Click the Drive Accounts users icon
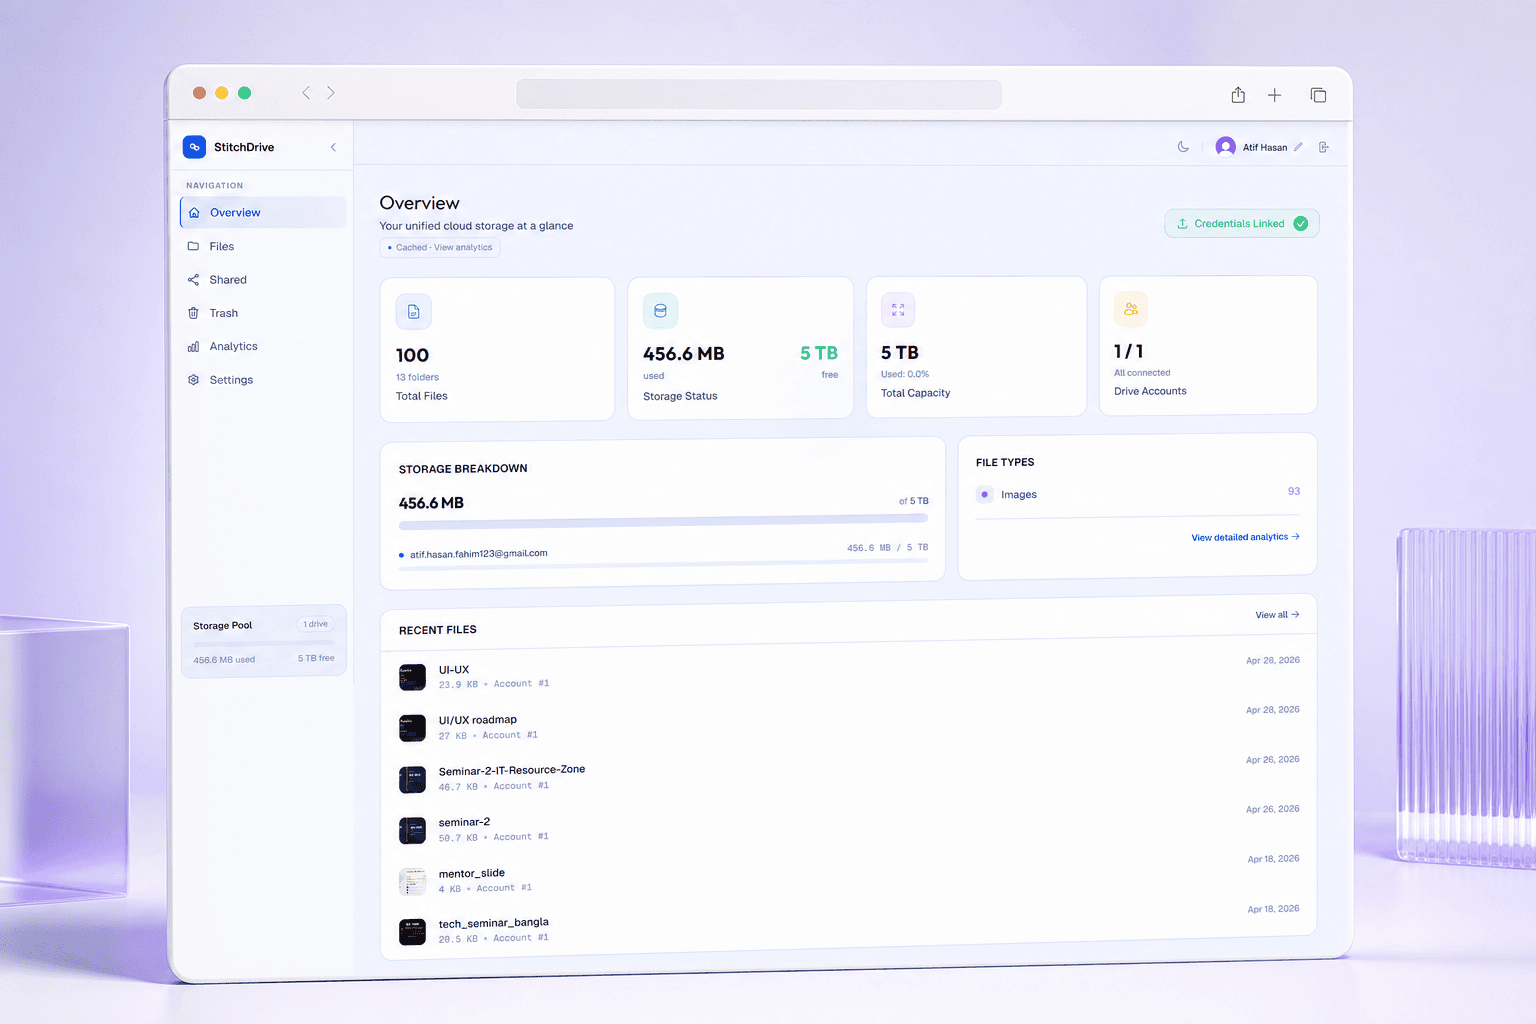This screenshot has height=1024, width=1536. (x=1131, y=309)
